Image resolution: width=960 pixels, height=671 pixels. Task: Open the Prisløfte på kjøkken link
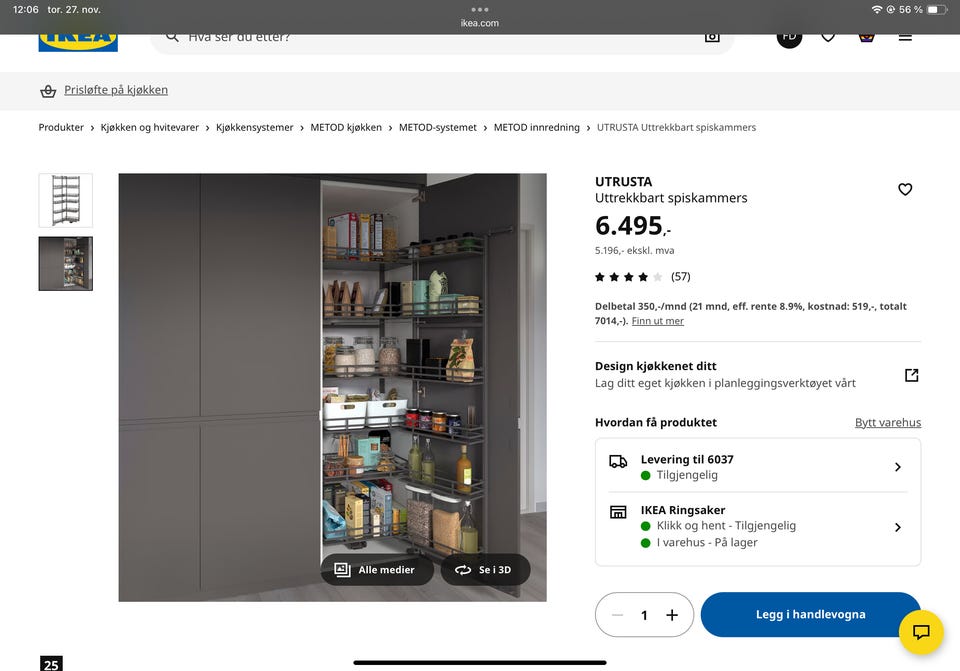point(116,90)
